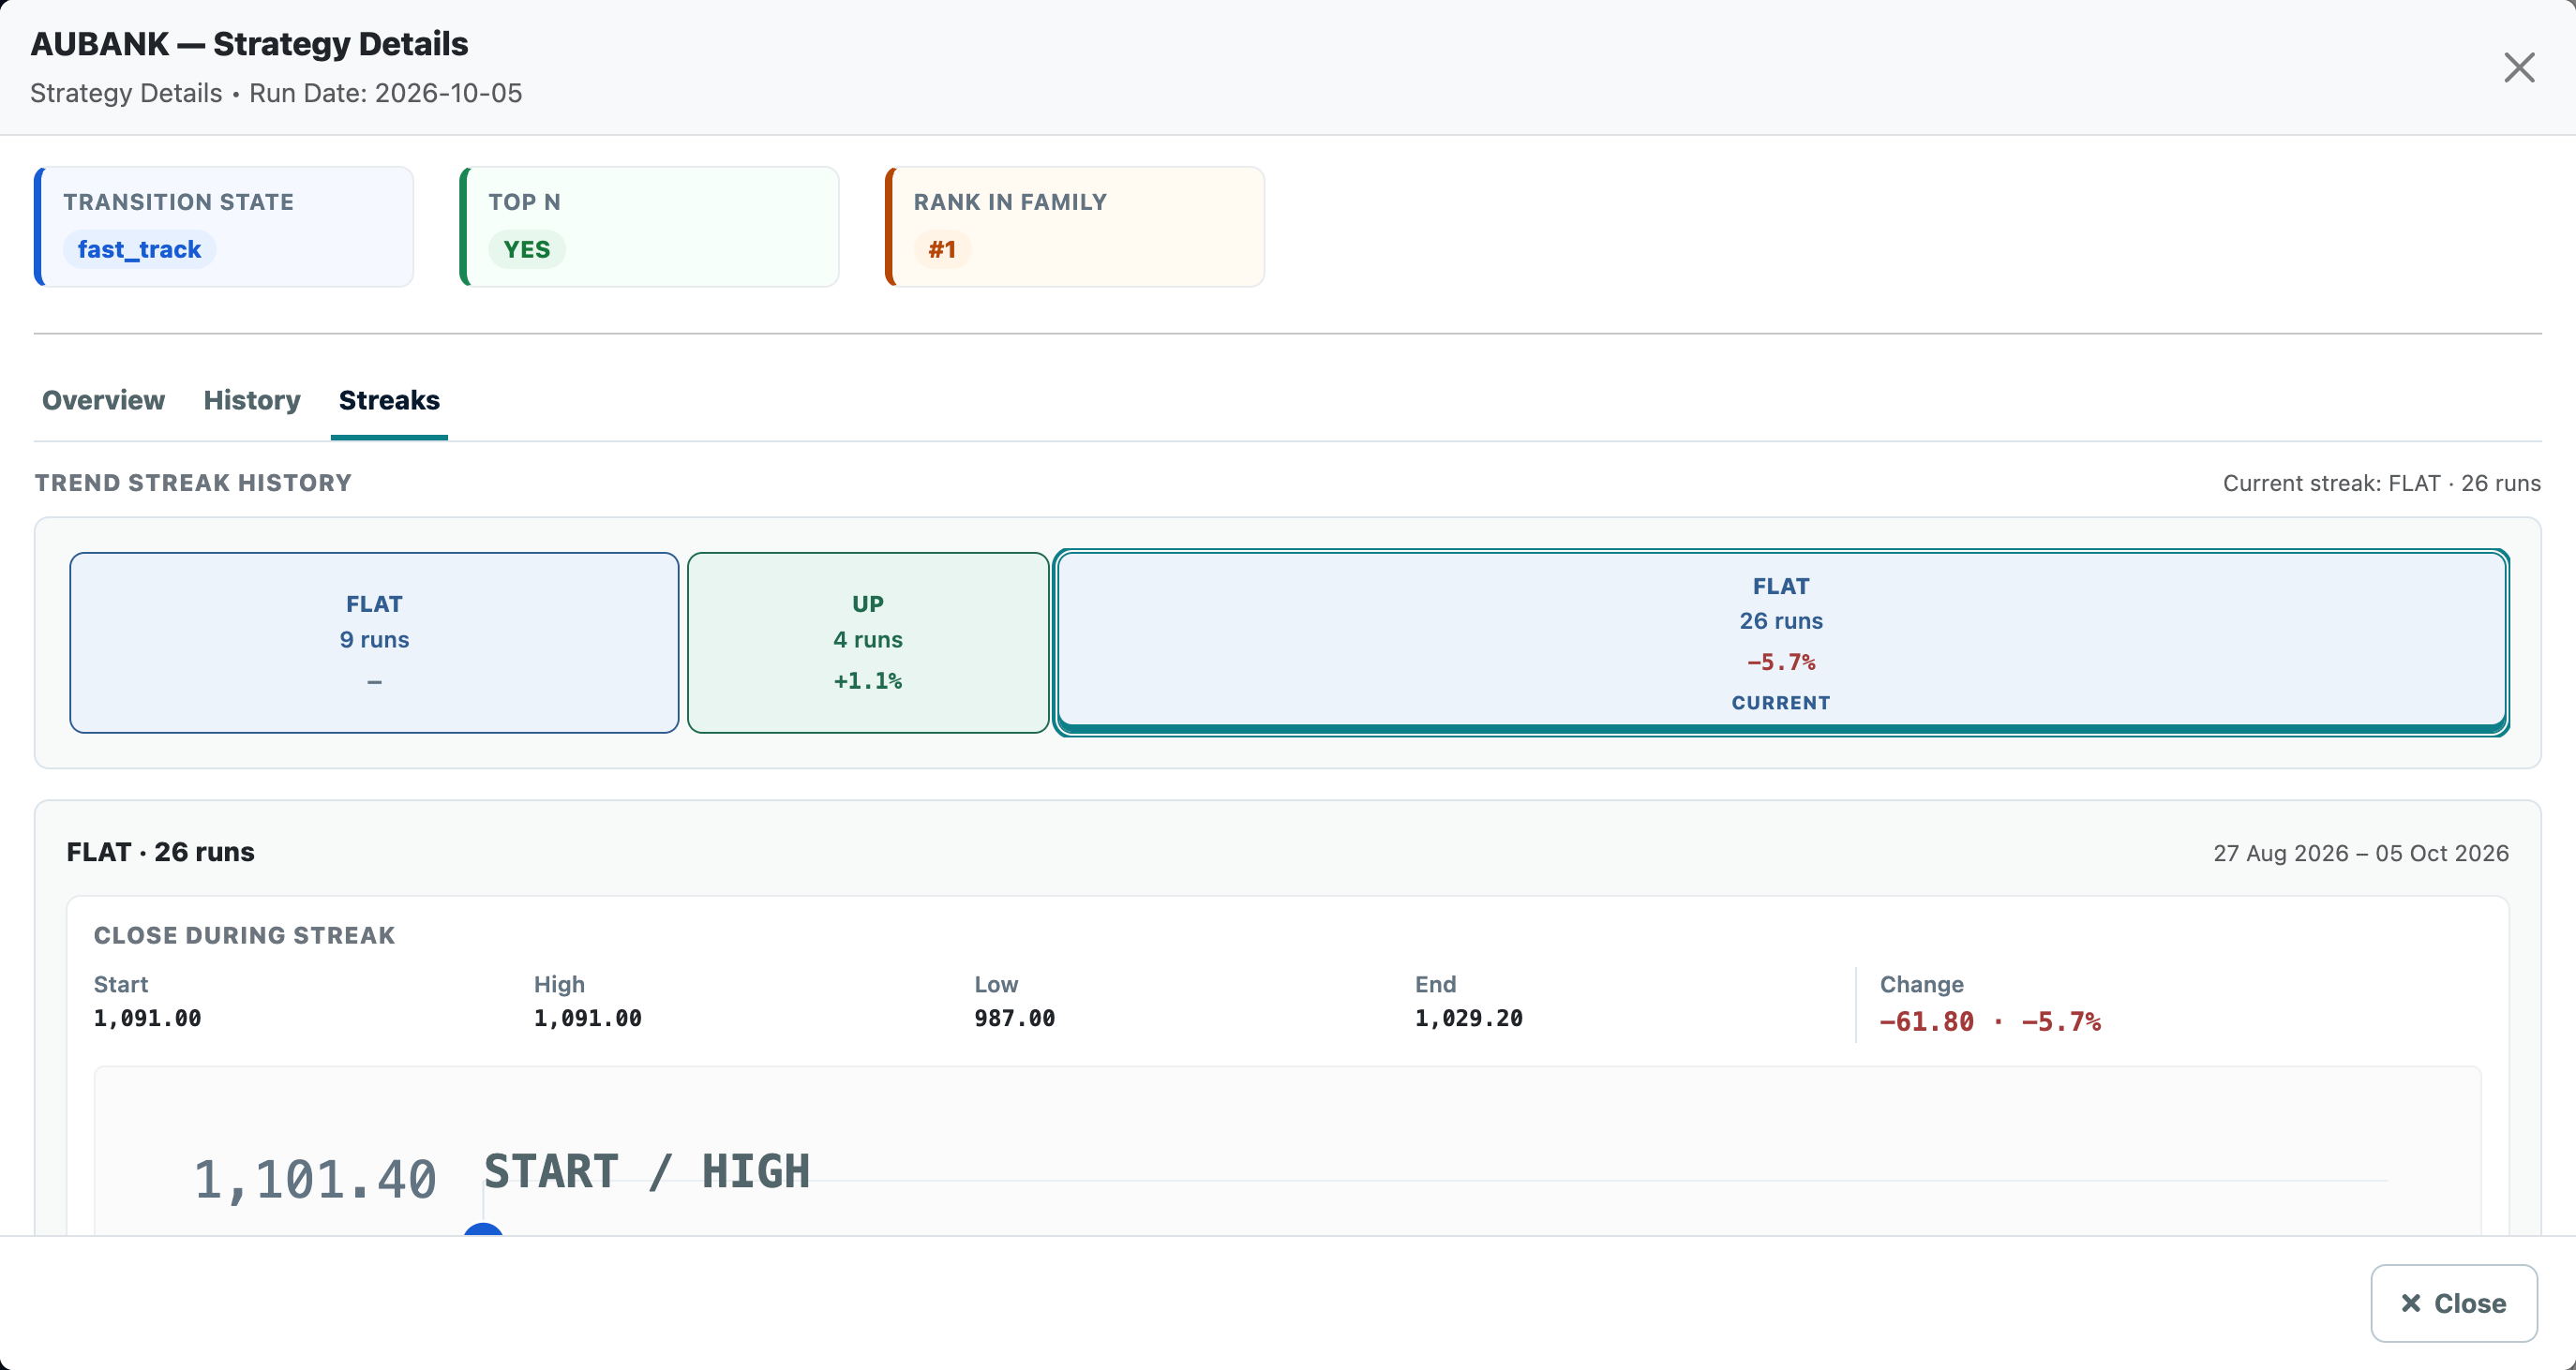Click the blue start point marker on chart

(x=483, y=1229)
